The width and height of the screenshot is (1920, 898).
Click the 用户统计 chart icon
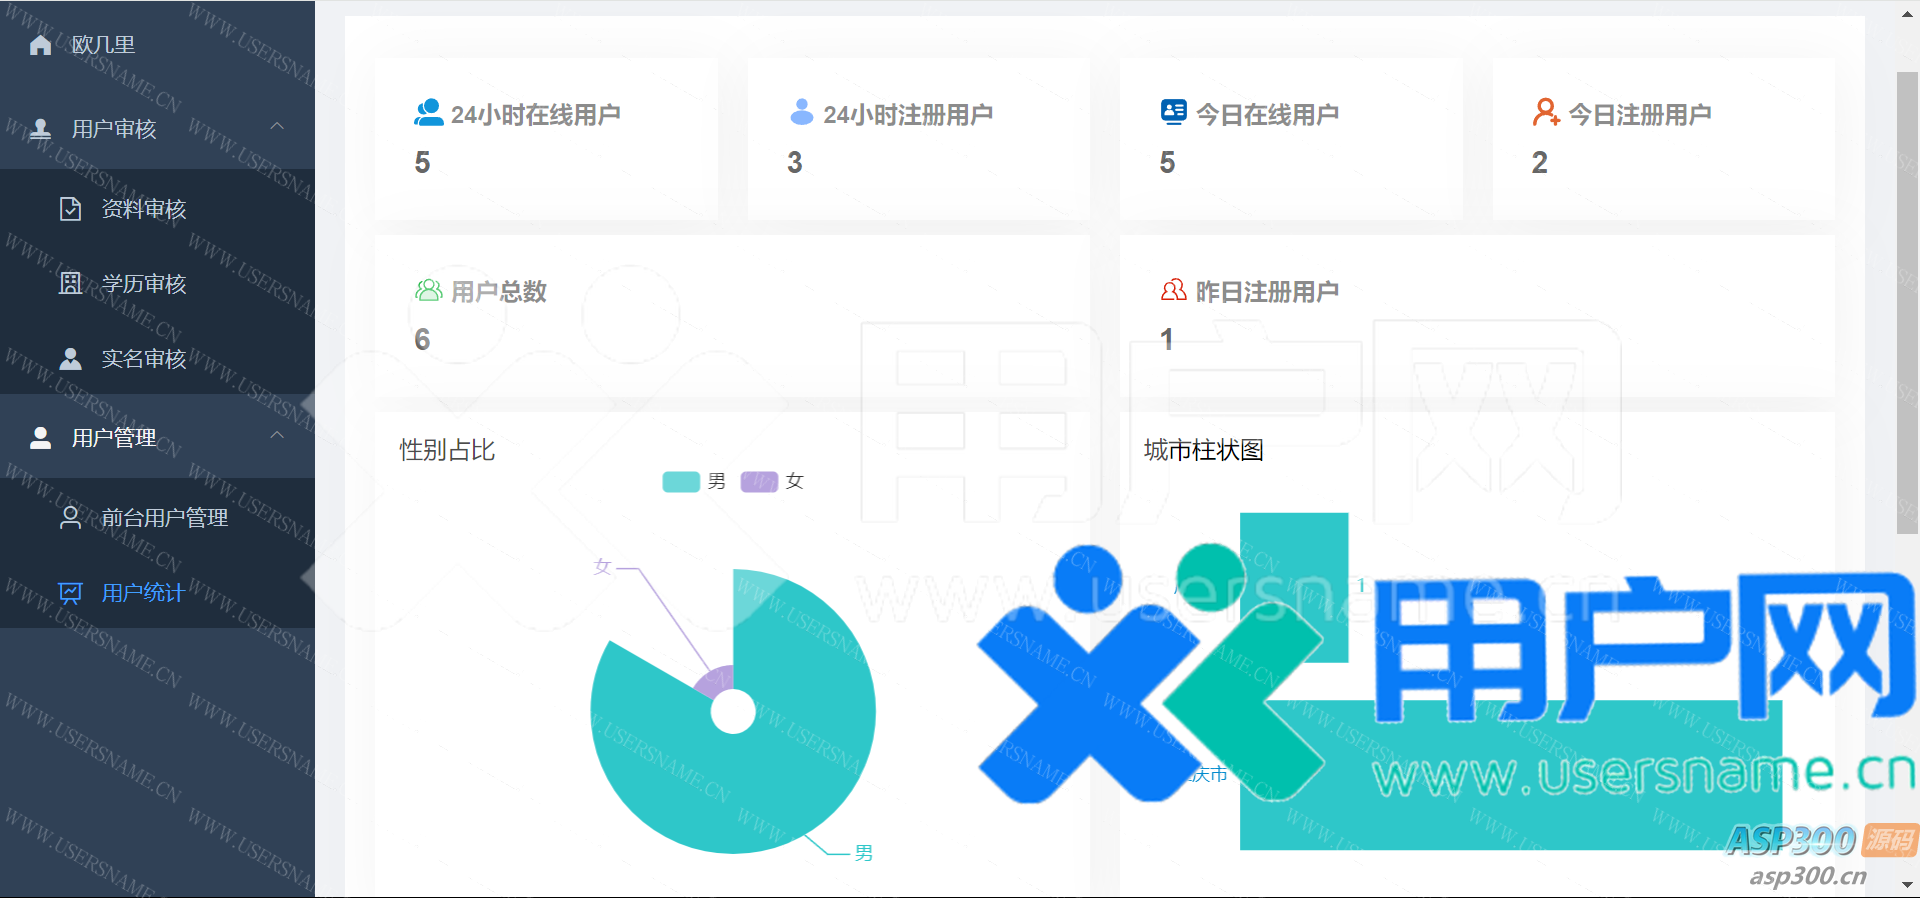(70, 593)
